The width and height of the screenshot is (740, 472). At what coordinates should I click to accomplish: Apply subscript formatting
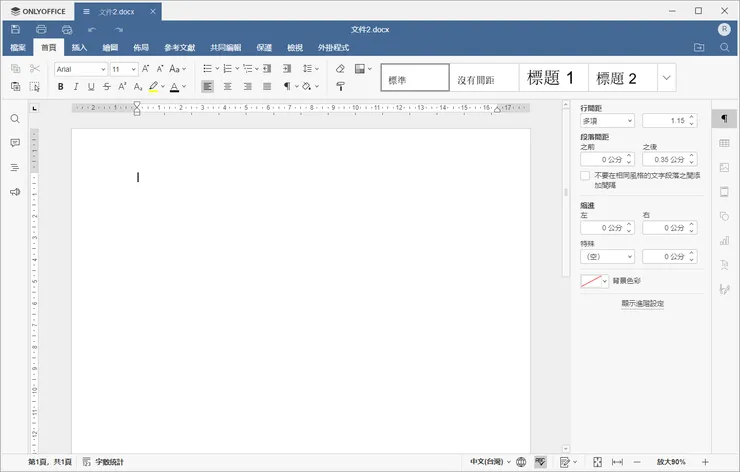[x=138, y=86]
